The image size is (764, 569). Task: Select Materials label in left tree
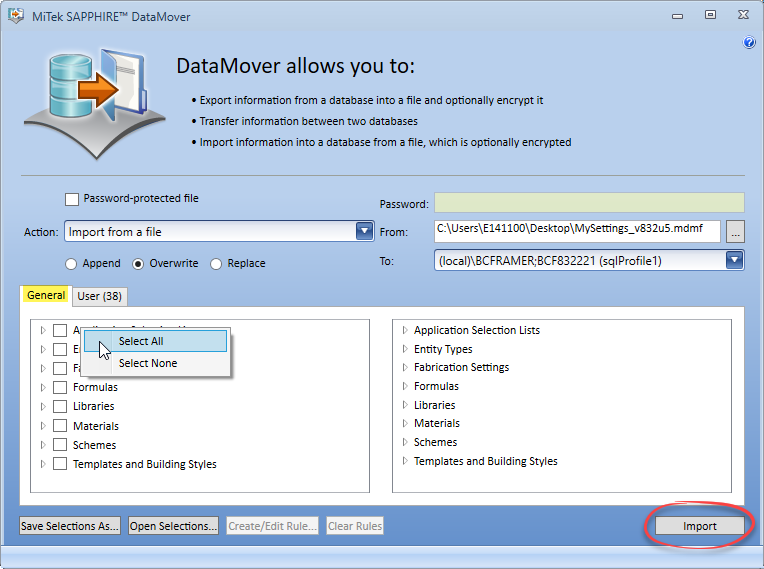point(96,426)
